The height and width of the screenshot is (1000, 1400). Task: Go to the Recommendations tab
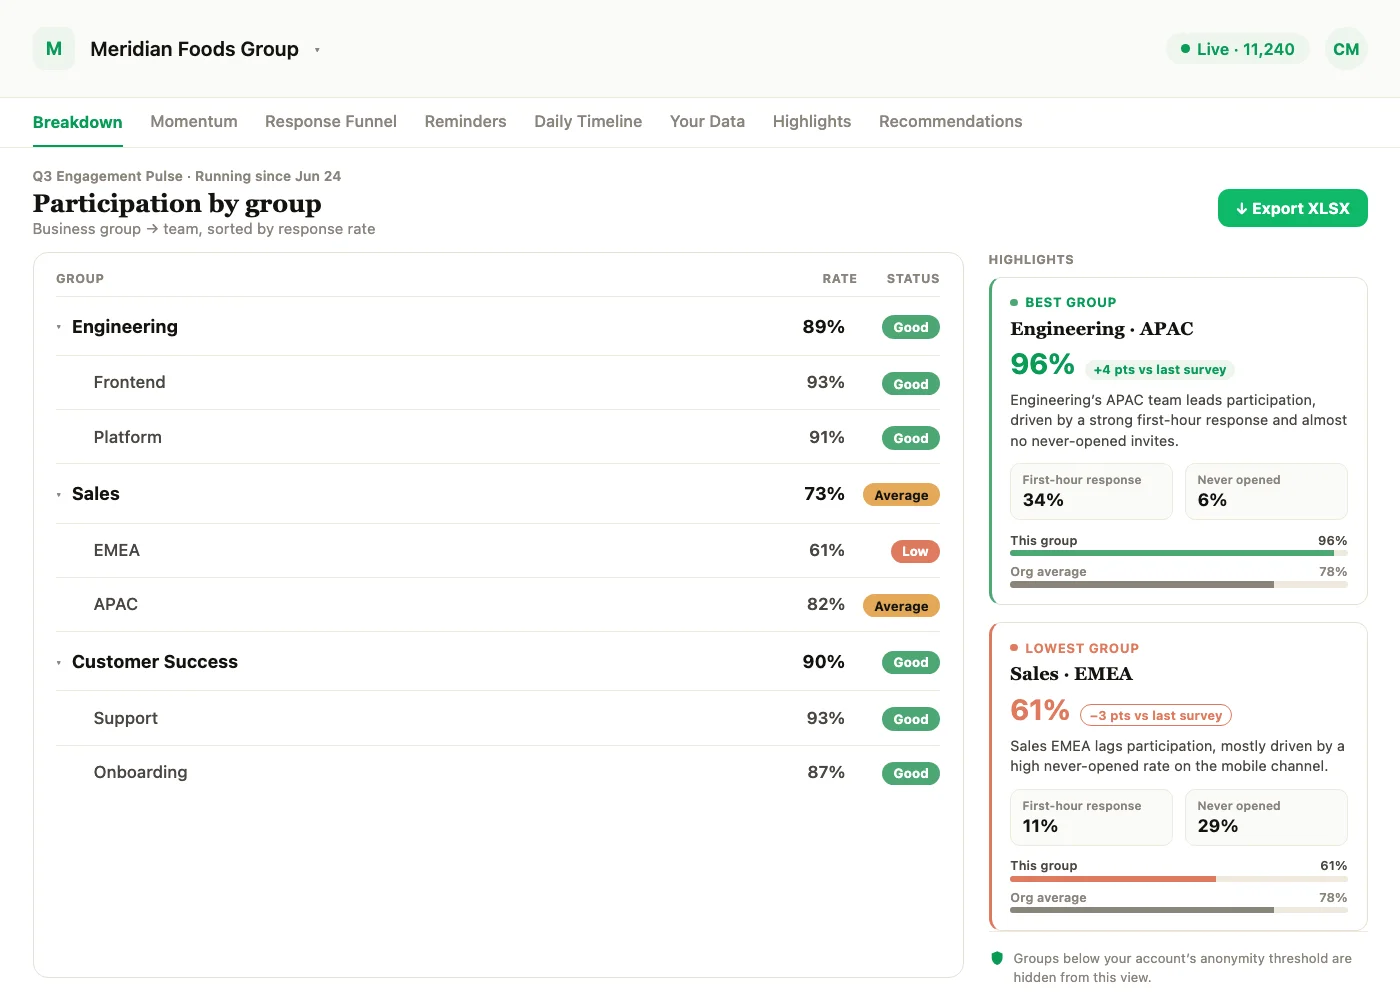point(950,121)
